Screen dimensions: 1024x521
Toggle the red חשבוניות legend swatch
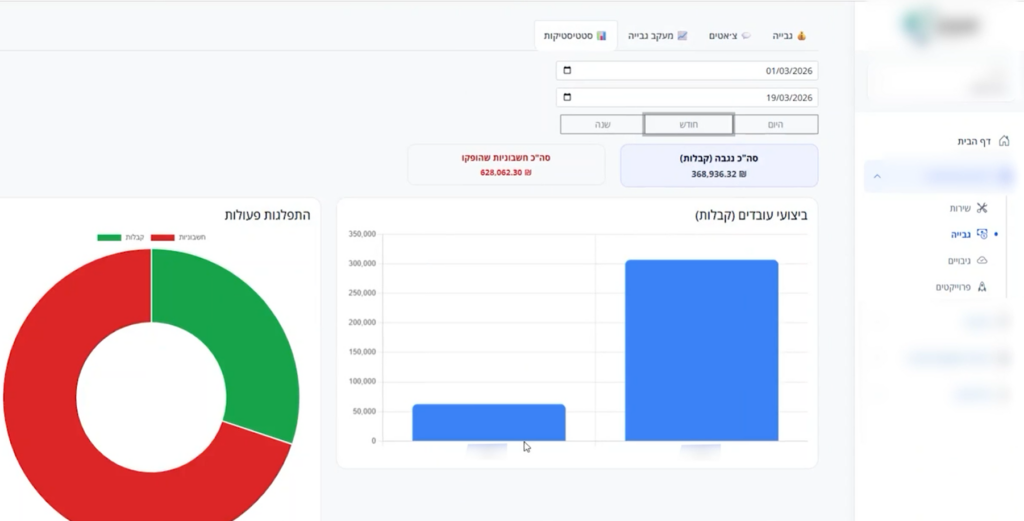pyautogui.click(x=163, y=238)
